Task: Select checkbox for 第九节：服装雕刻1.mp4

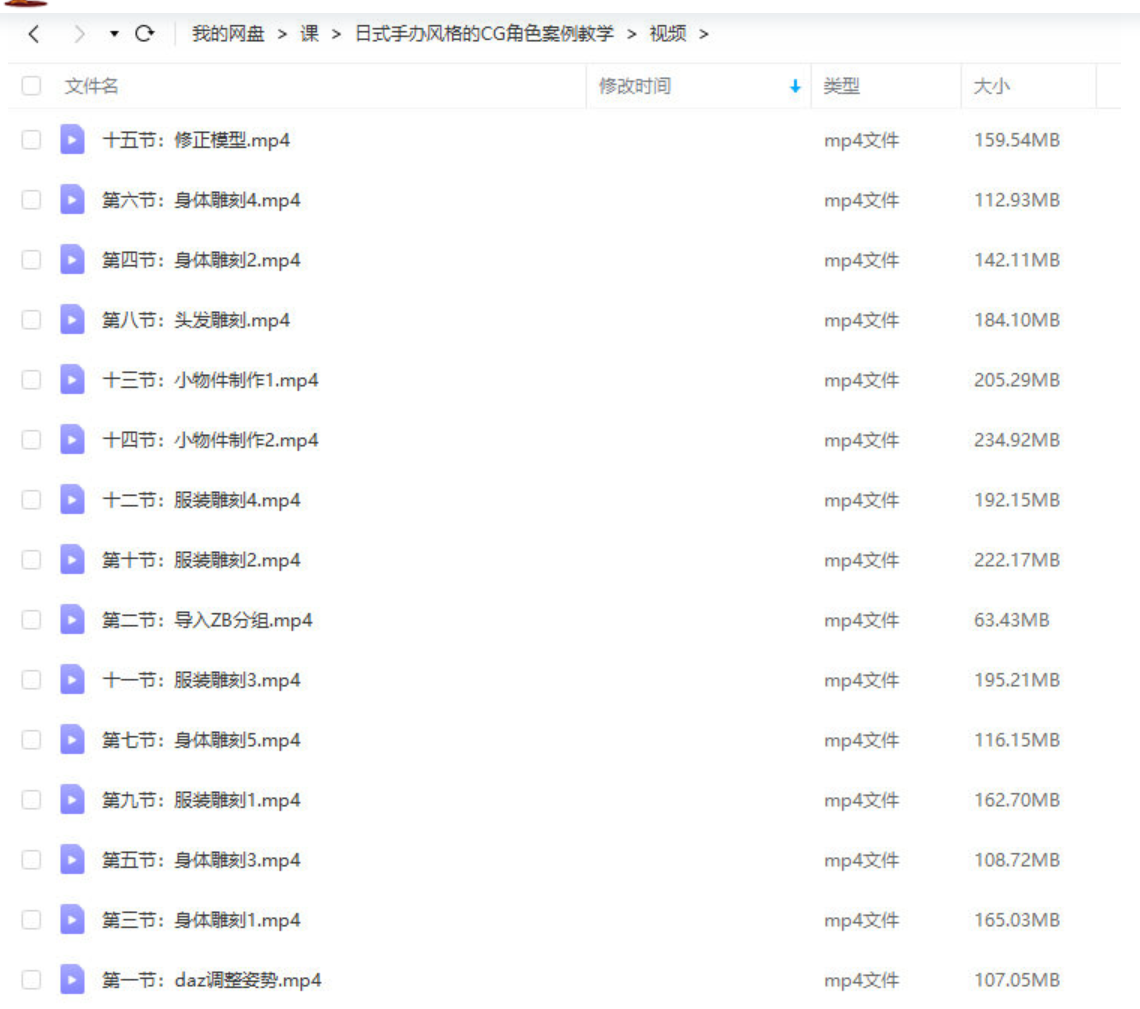Action: pyautogui.click(x=32, y=800)
